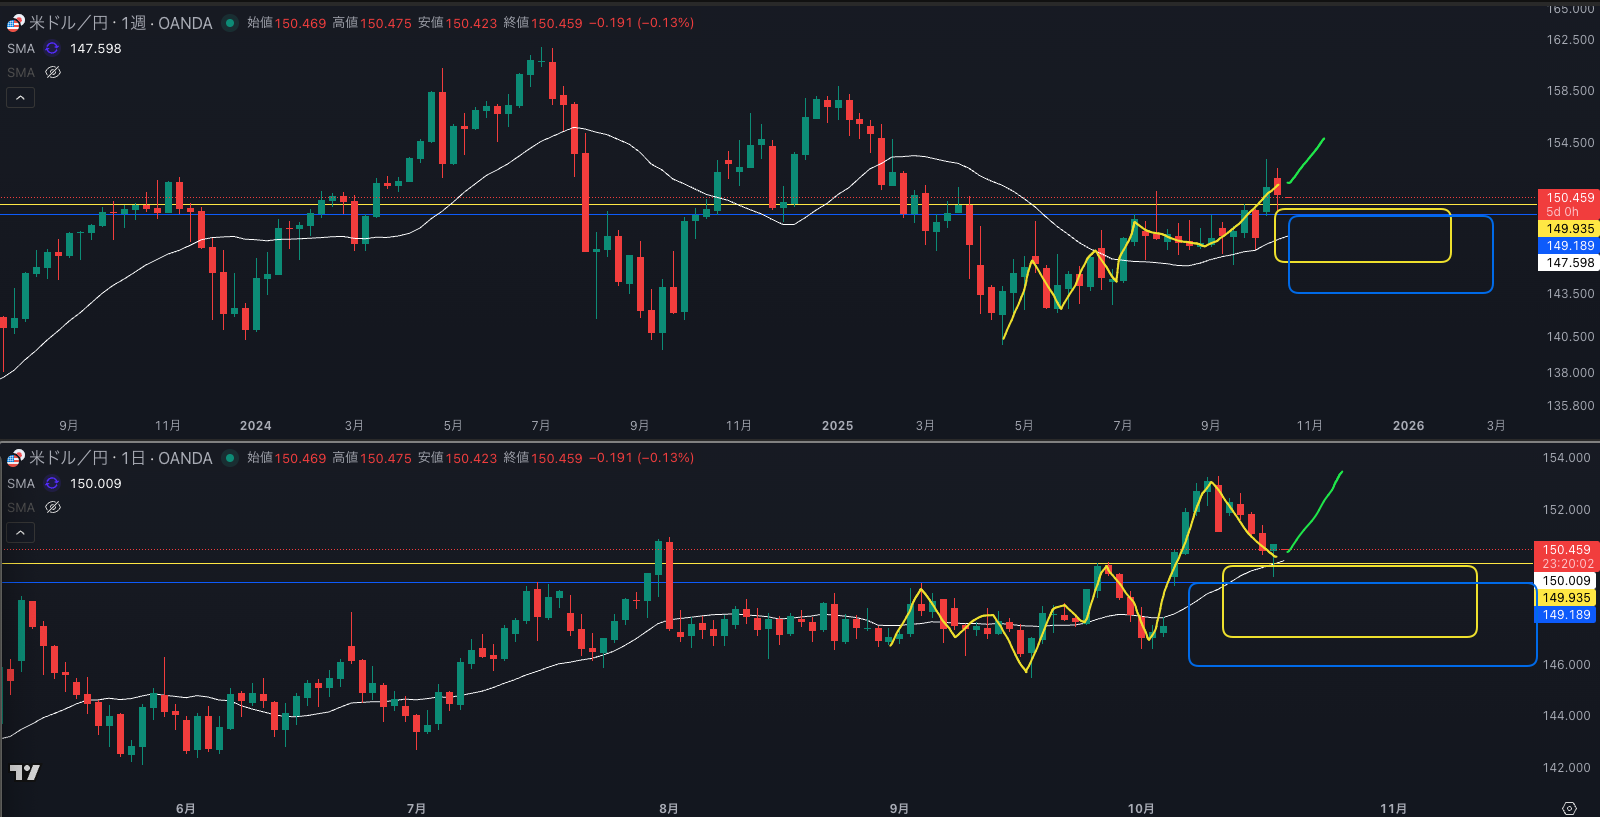Click green market status dot on weekly chart

[x=230, y=22]
